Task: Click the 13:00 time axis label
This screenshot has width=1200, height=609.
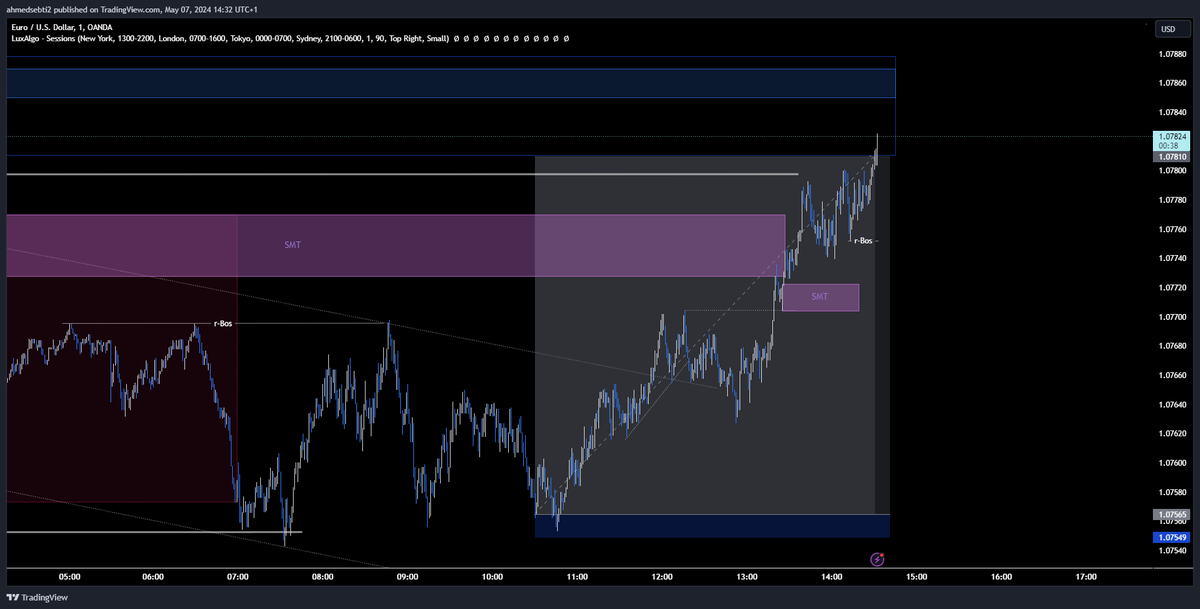Action: [x=746, y=577]
